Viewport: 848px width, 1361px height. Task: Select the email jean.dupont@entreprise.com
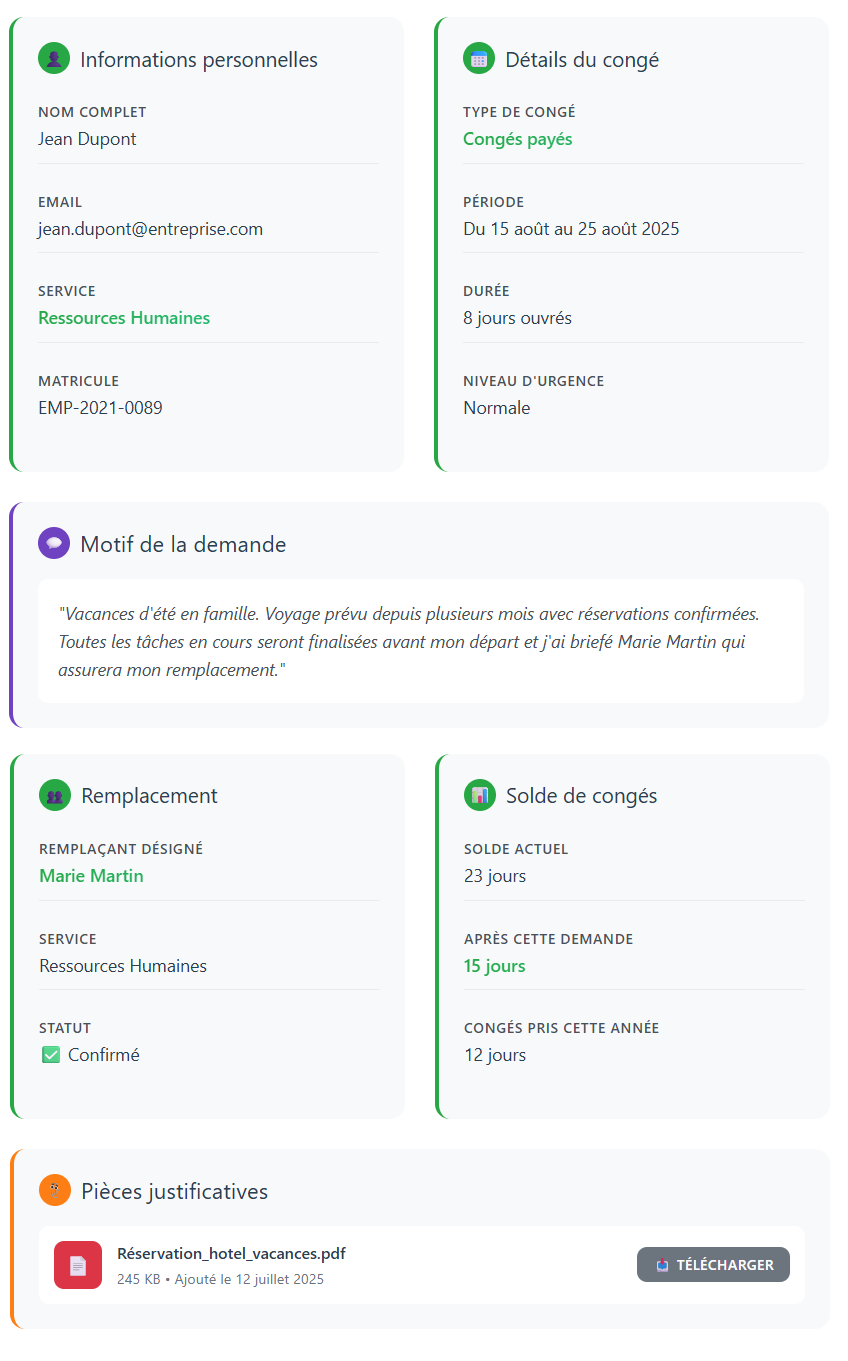coord(150,229)
